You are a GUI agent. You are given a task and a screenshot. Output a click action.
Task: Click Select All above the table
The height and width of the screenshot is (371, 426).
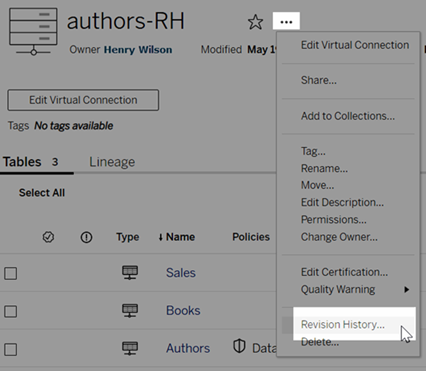click(x=42, y=193)
